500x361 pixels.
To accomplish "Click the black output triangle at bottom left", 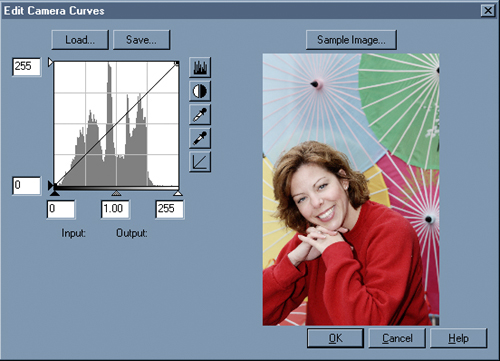I will pyautogui.click(x=50, y=185).
